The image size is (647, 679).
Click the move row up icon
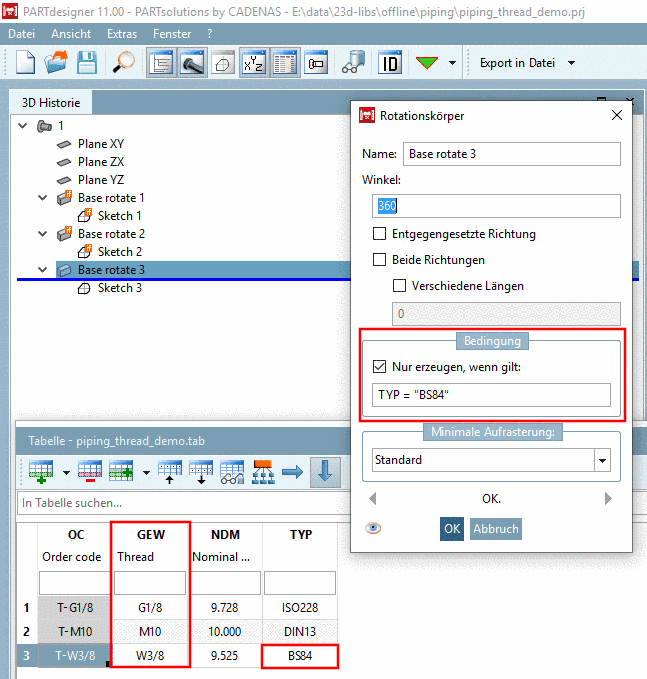pos(169,472)
